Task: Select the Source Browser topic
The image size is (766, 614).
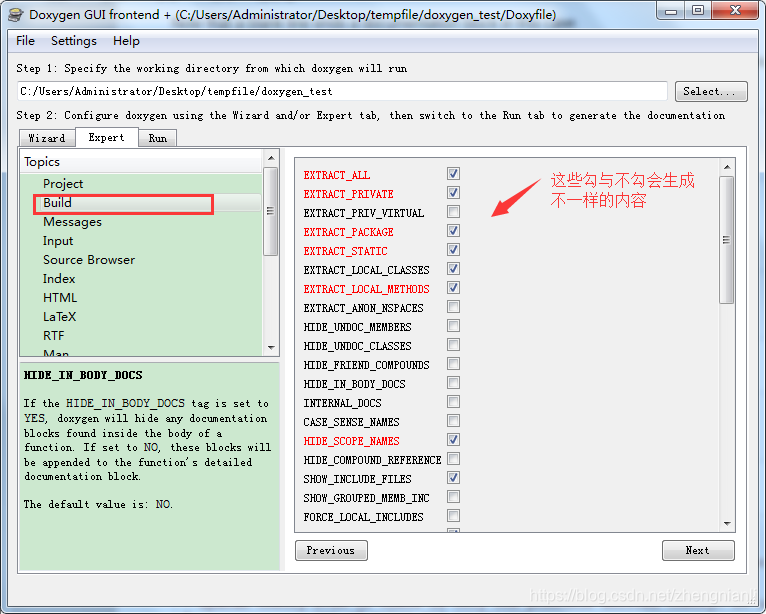Action: pos(89,260)
